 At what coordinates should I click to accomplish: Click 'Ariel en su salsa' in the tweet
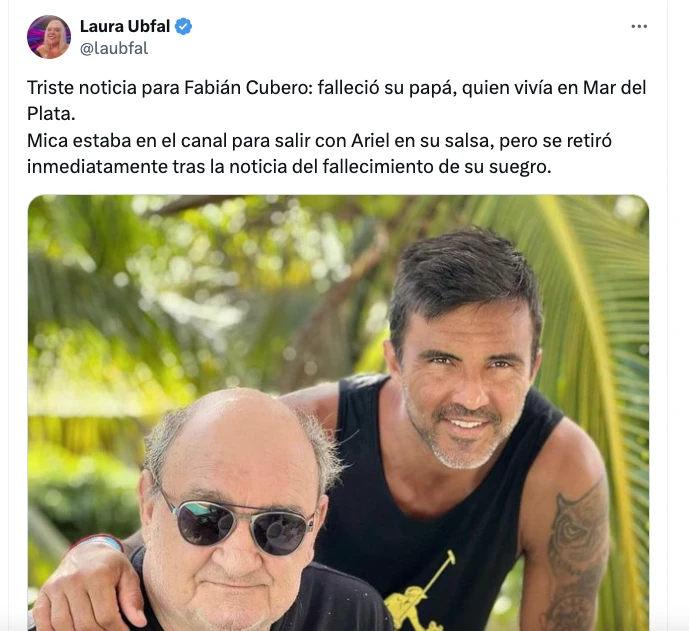(x=424, y=141)
